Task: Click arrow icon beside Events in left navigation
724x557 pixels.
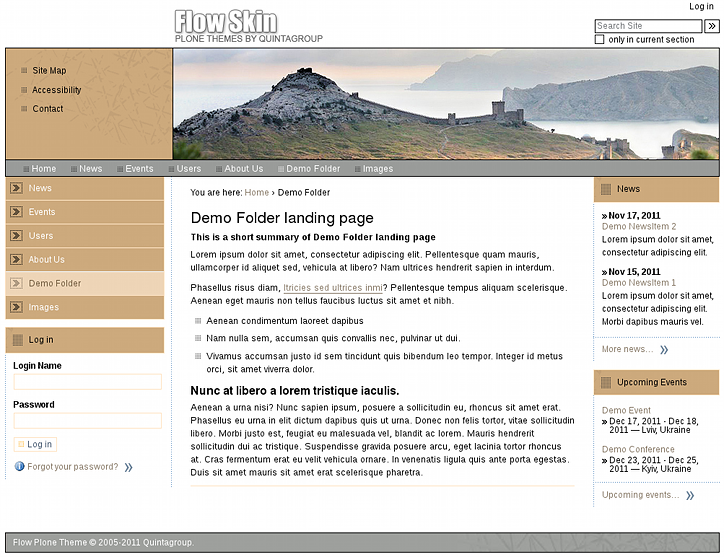Action: (17, 212)
